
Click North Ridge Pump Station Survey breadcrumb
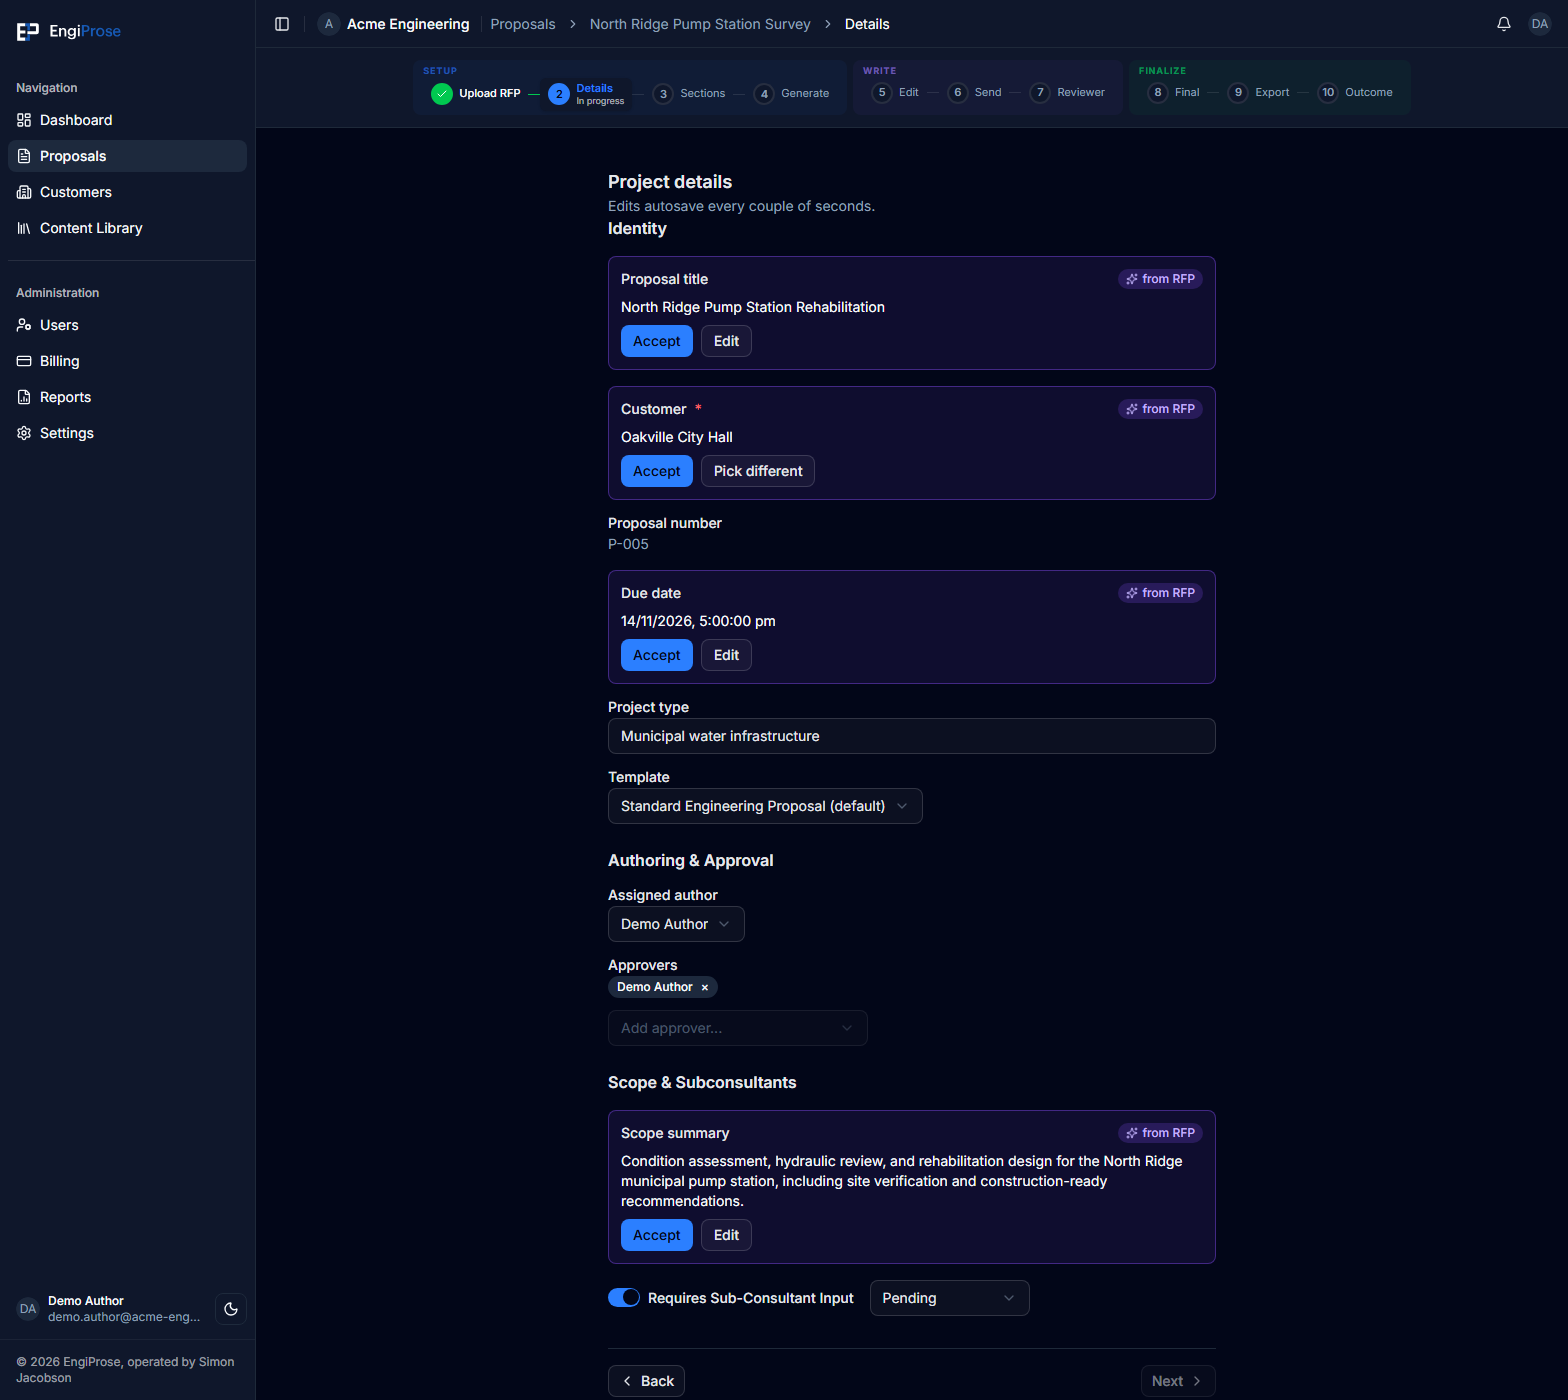click(700, 24)
